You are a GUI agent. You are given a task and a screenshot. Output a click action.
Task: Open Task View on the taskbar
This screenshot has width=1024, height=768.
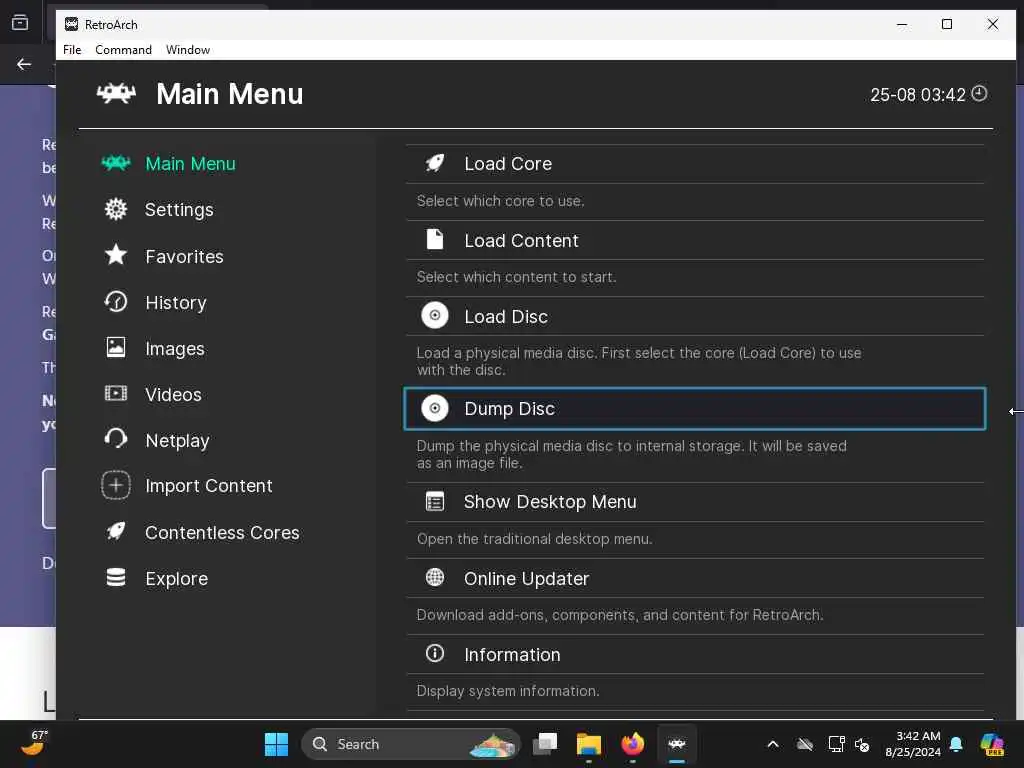pyautogui.click(x=545, y=744)
